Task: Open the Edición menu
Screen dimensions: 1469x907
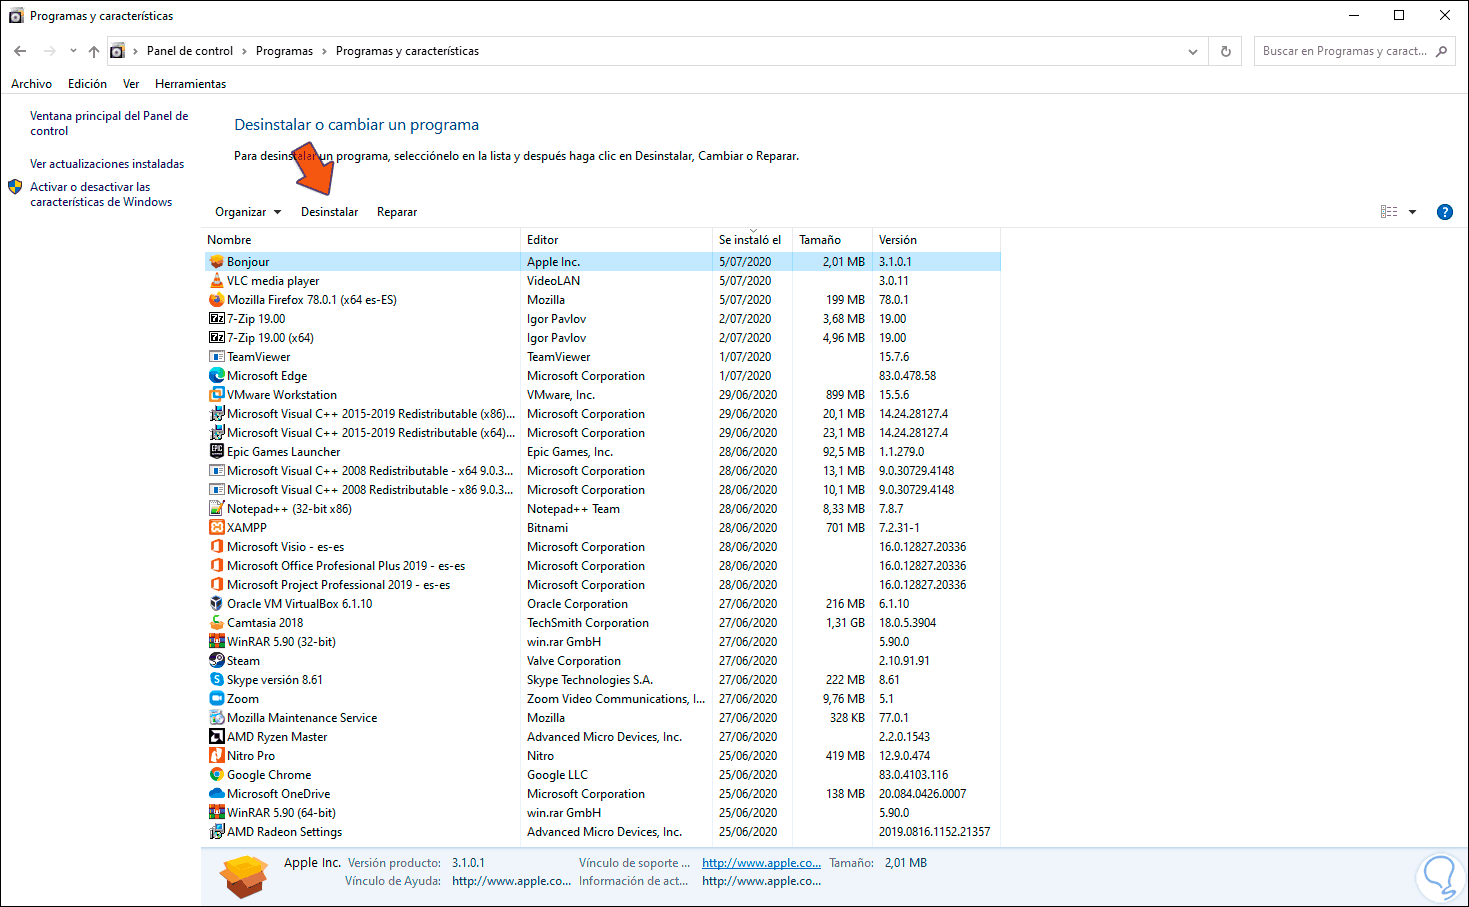Action: 87,84
